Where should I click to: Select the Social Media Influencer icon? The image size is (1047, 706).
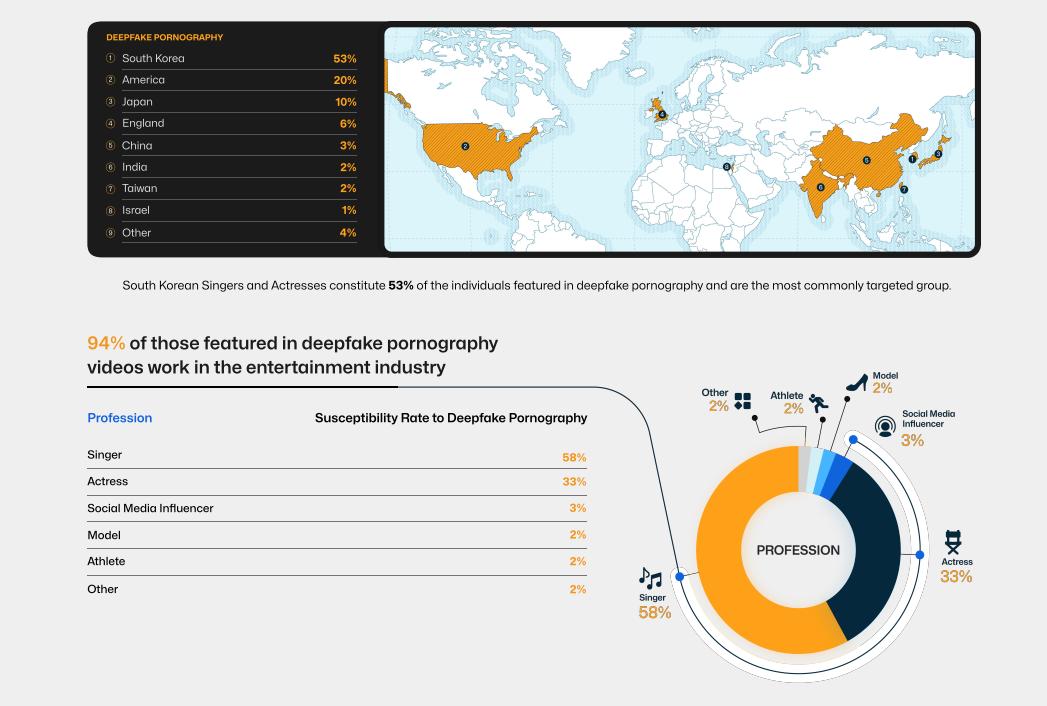point(885,426)
